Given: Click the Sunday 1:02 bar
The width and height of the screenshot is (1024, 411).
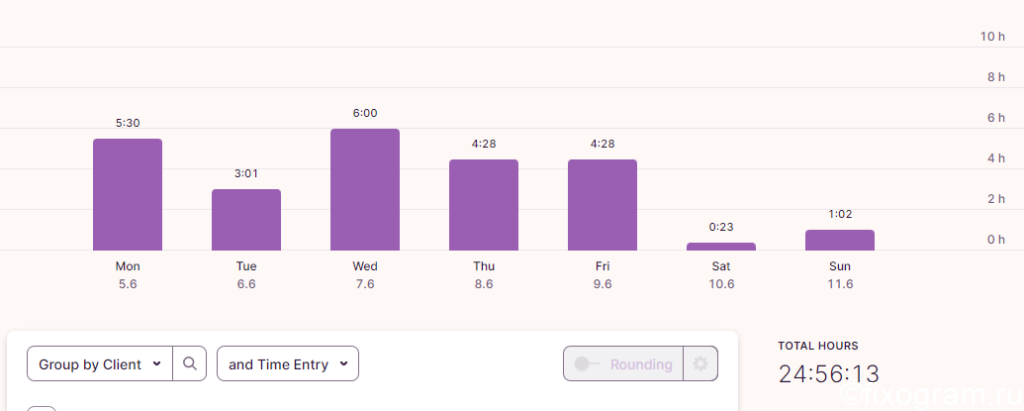Looking at the screenshot, I should coord(840,240).
